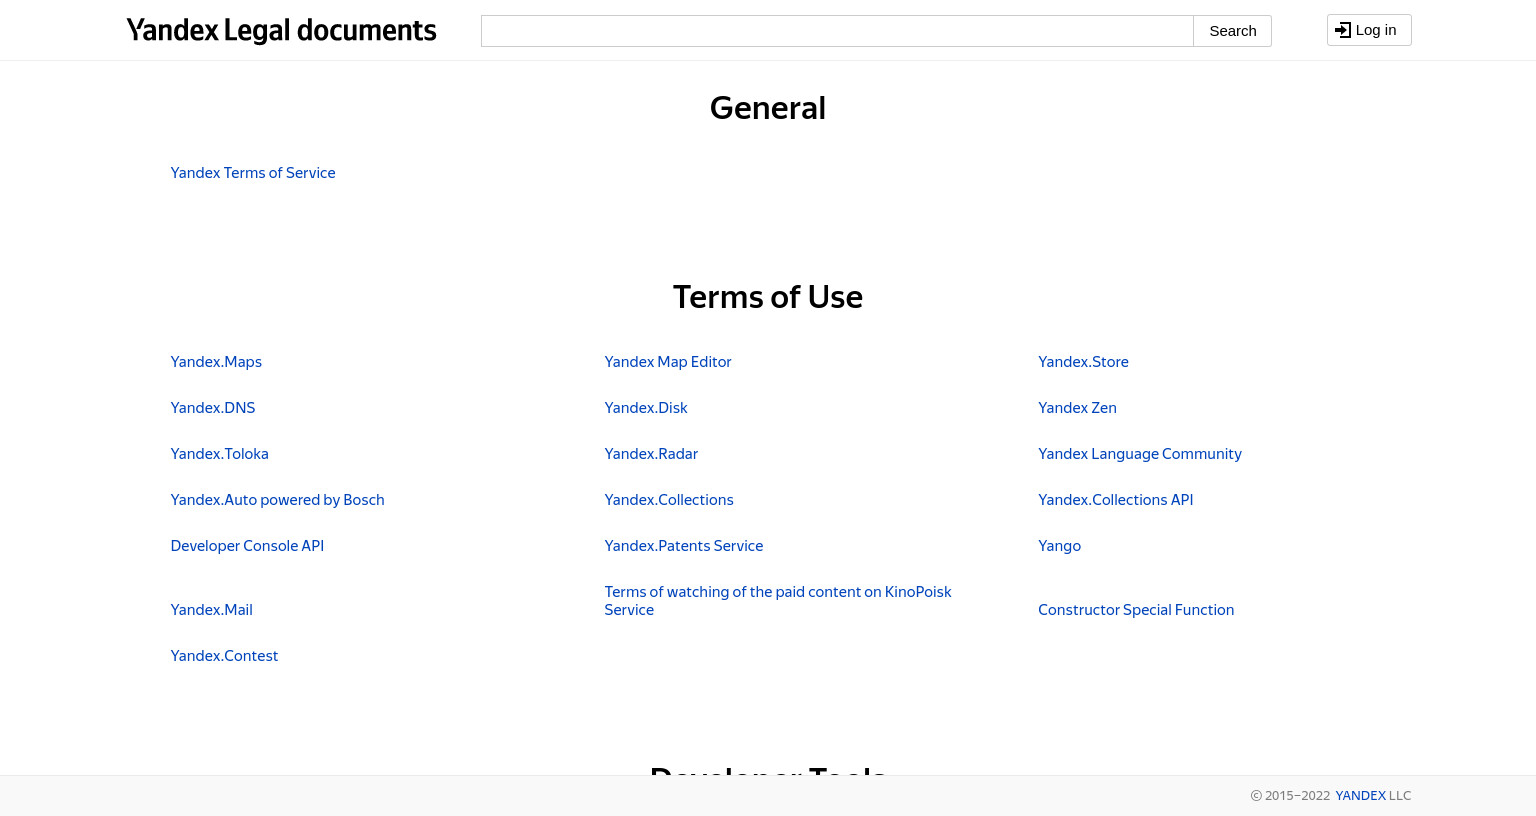Viewport: 1536px width, 816px height.
Task: Open Yandex.Toloka terms link
Action: point(219,454)
